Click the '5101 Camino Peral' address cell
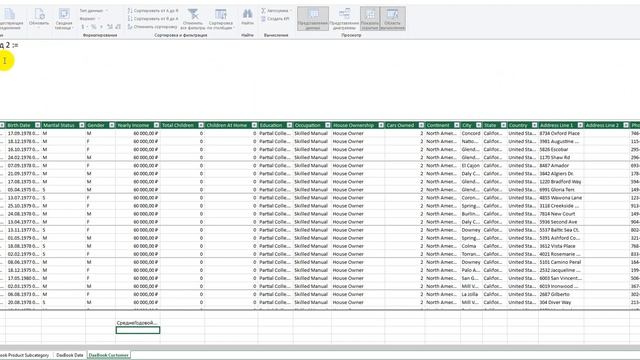Screen dimensions: 640x360 (561, 262)
